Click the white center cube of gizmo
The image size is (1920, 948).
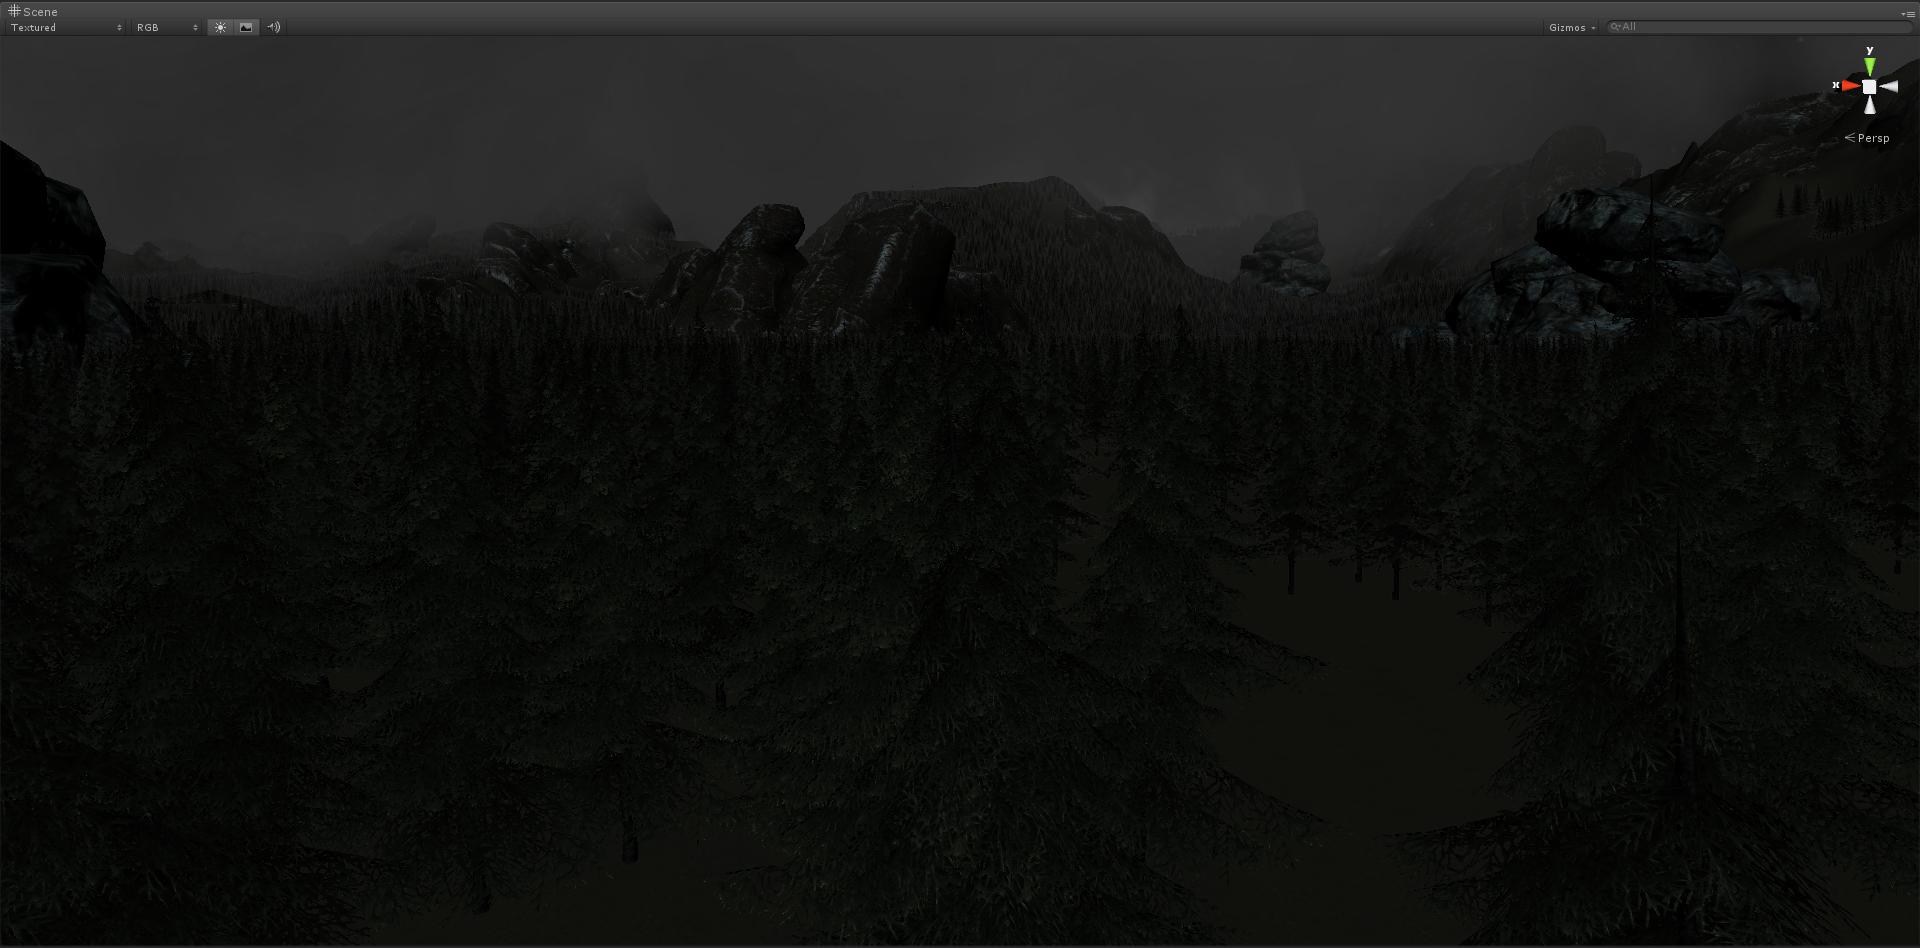(x=1869, y=87)
